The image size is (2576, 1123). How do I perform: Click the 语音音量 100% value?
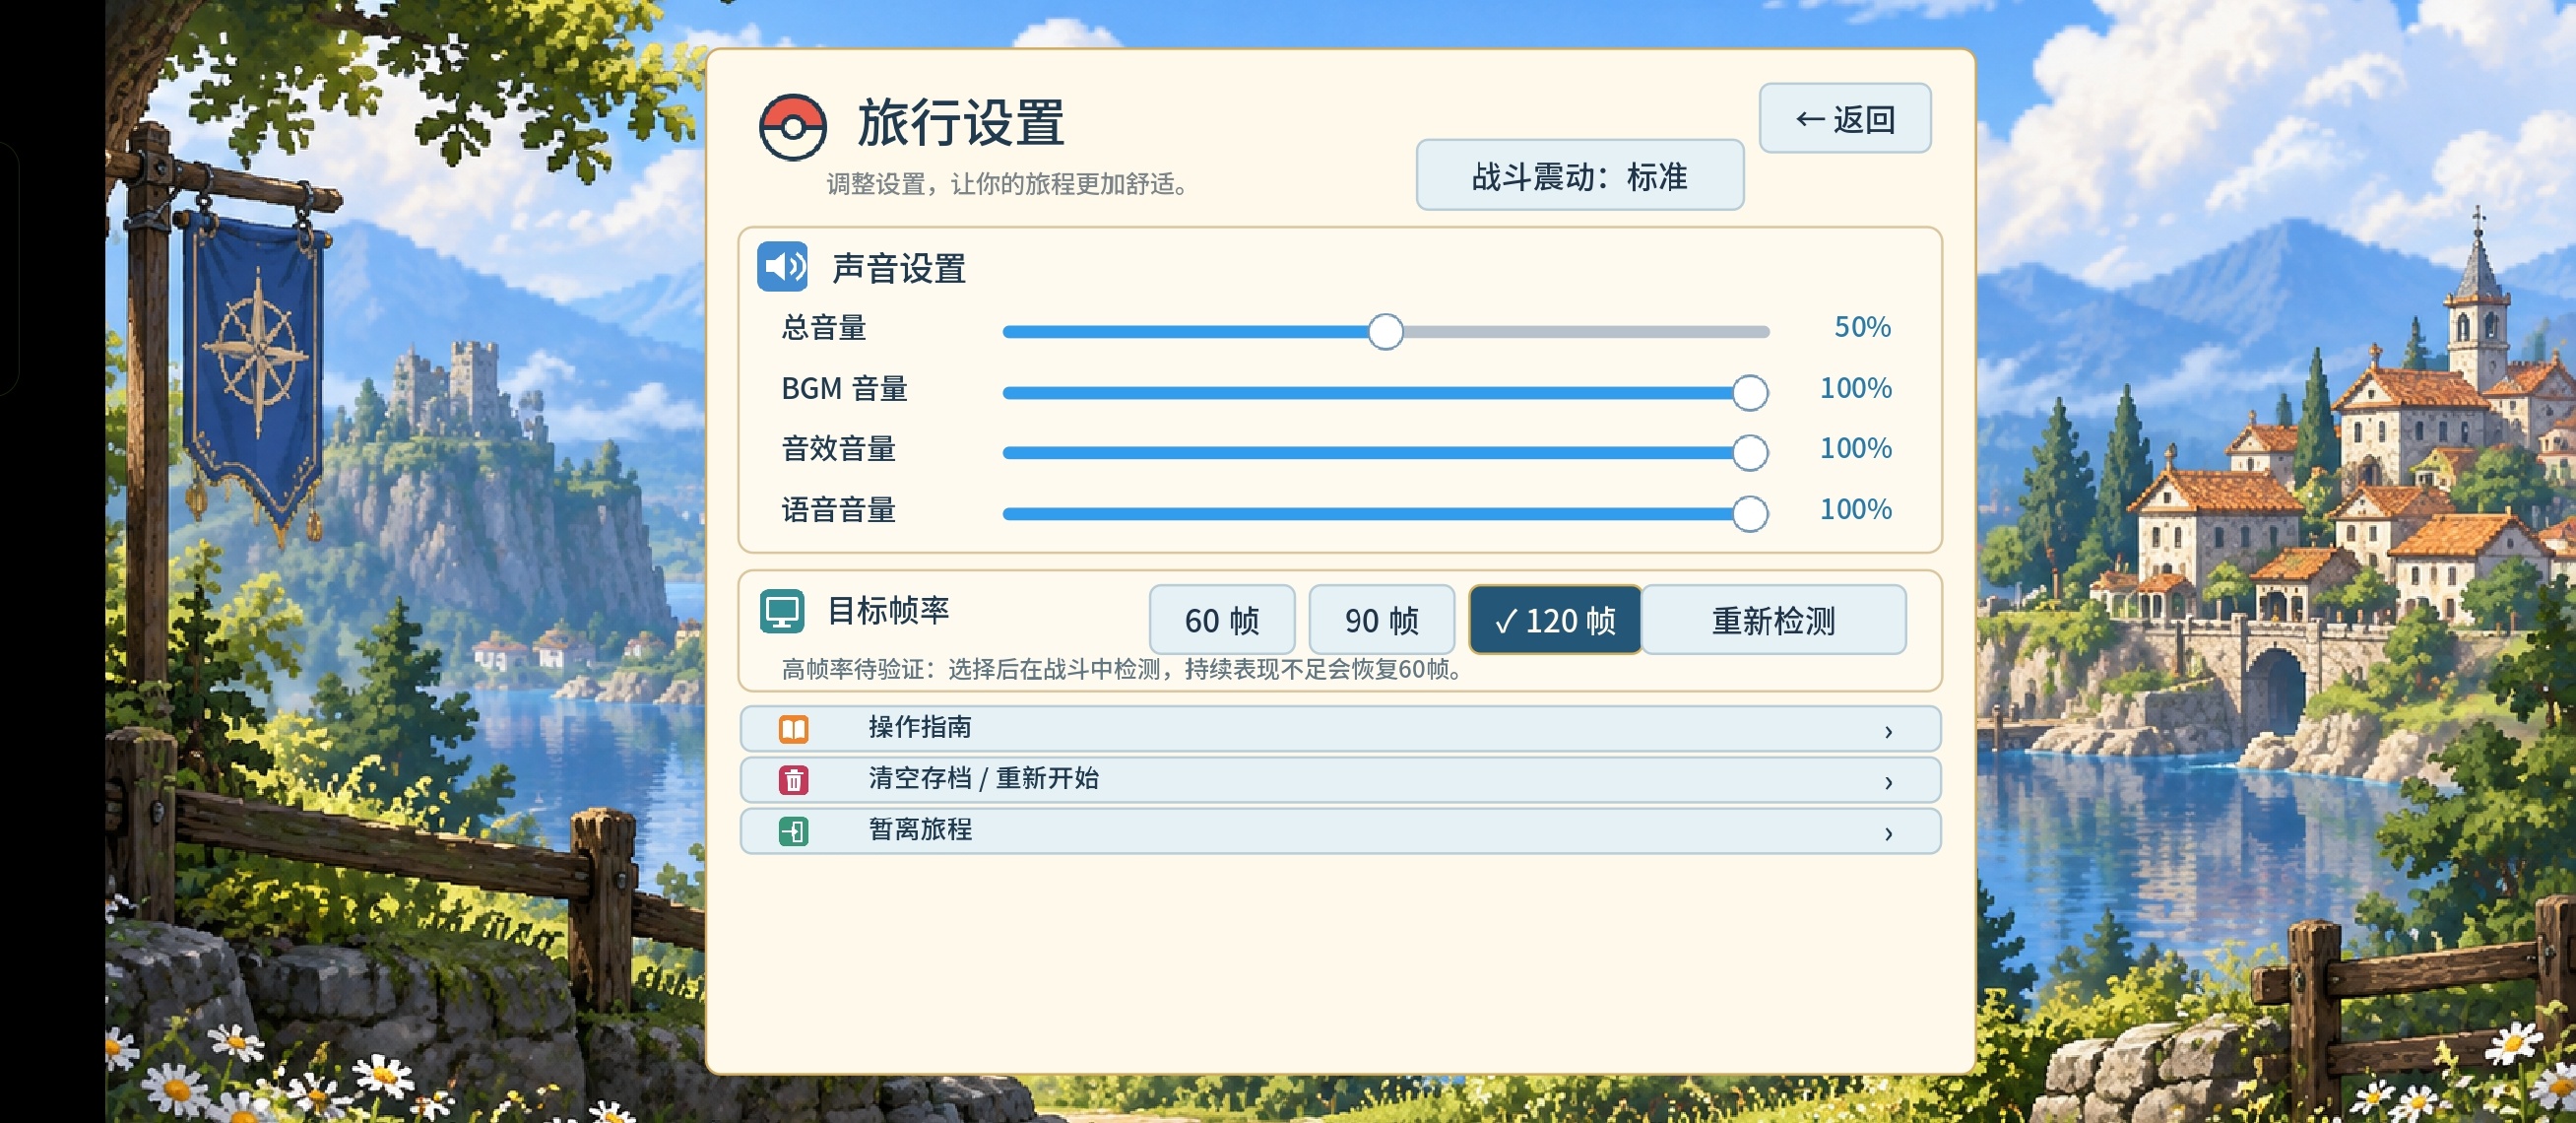(x=1855, y=509)
